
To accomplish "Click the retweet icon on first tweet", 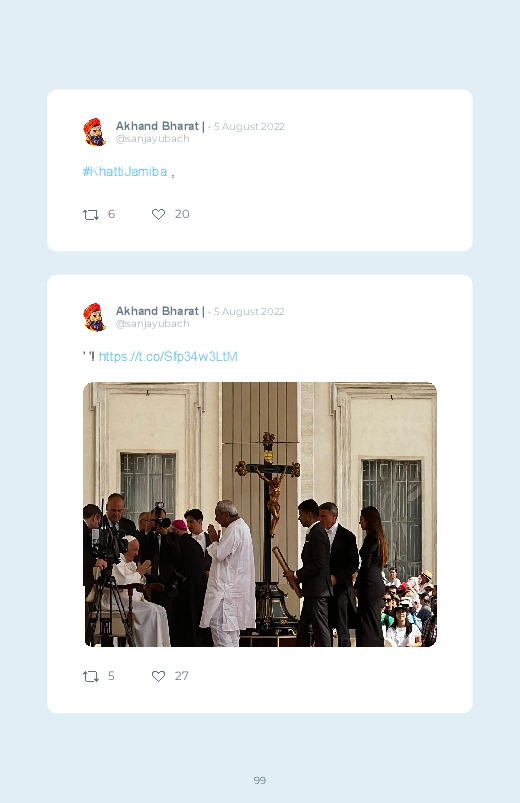I will click(91, 215).
